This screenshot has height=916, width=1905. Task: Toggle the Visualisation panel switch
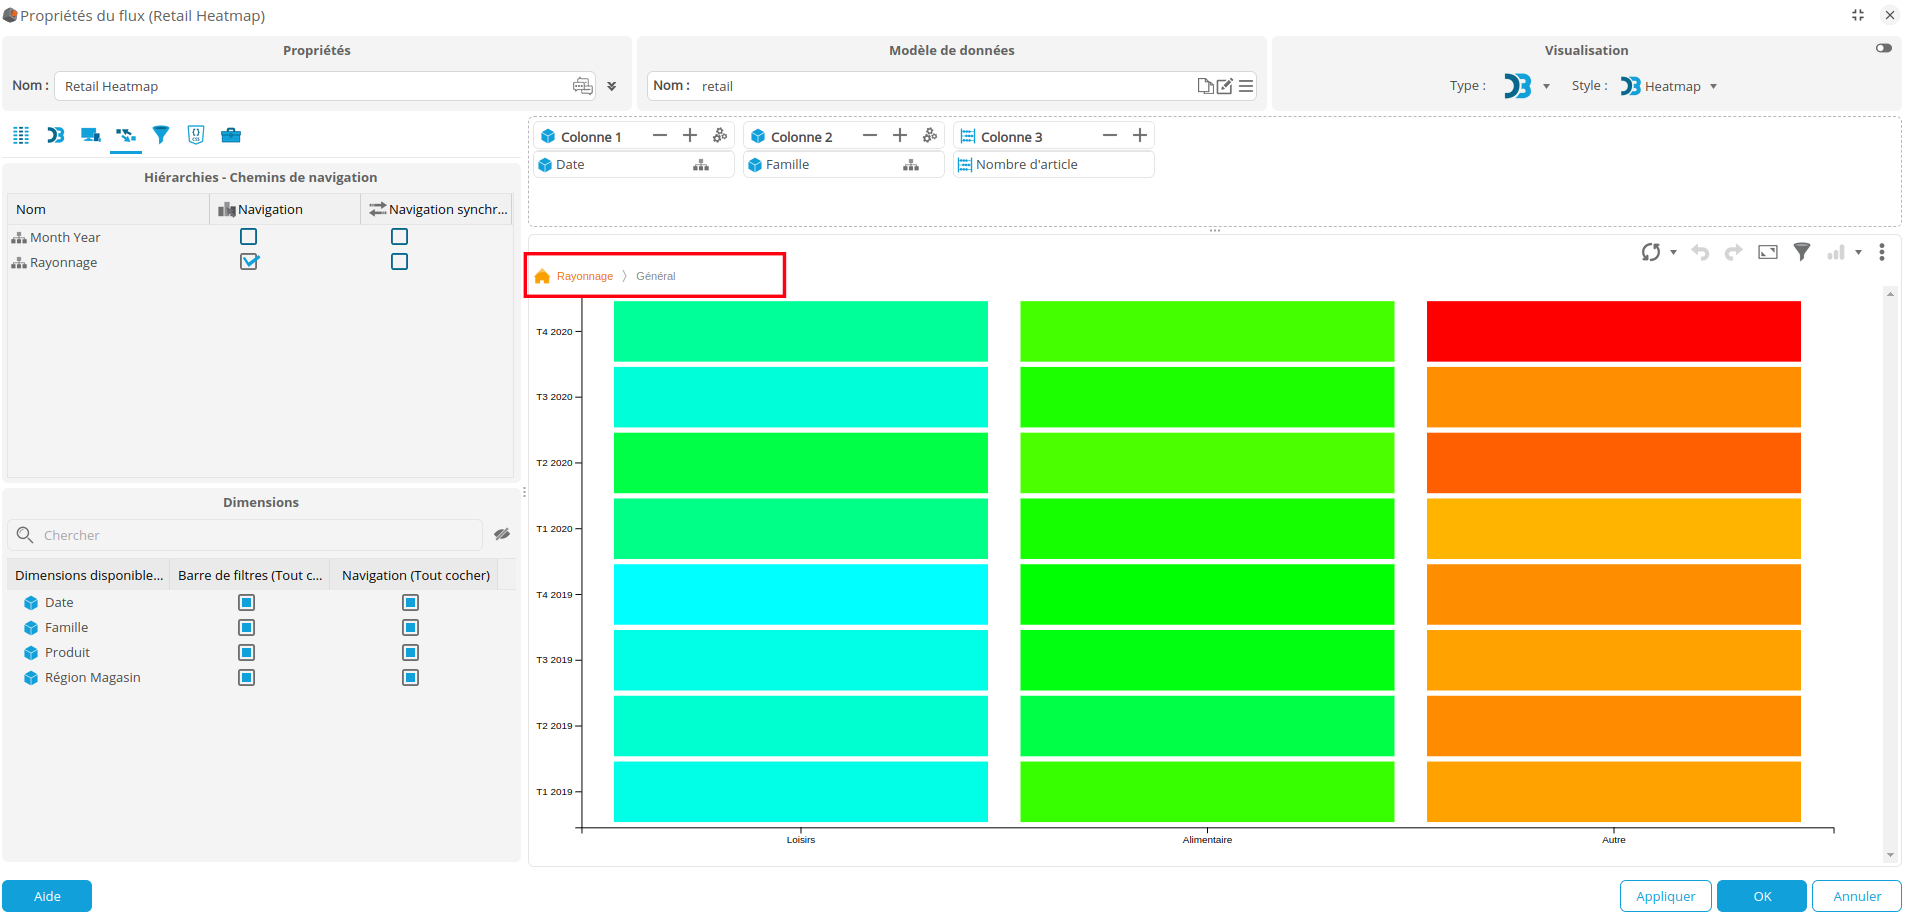pyautogui.click(x=1883, y=48)
